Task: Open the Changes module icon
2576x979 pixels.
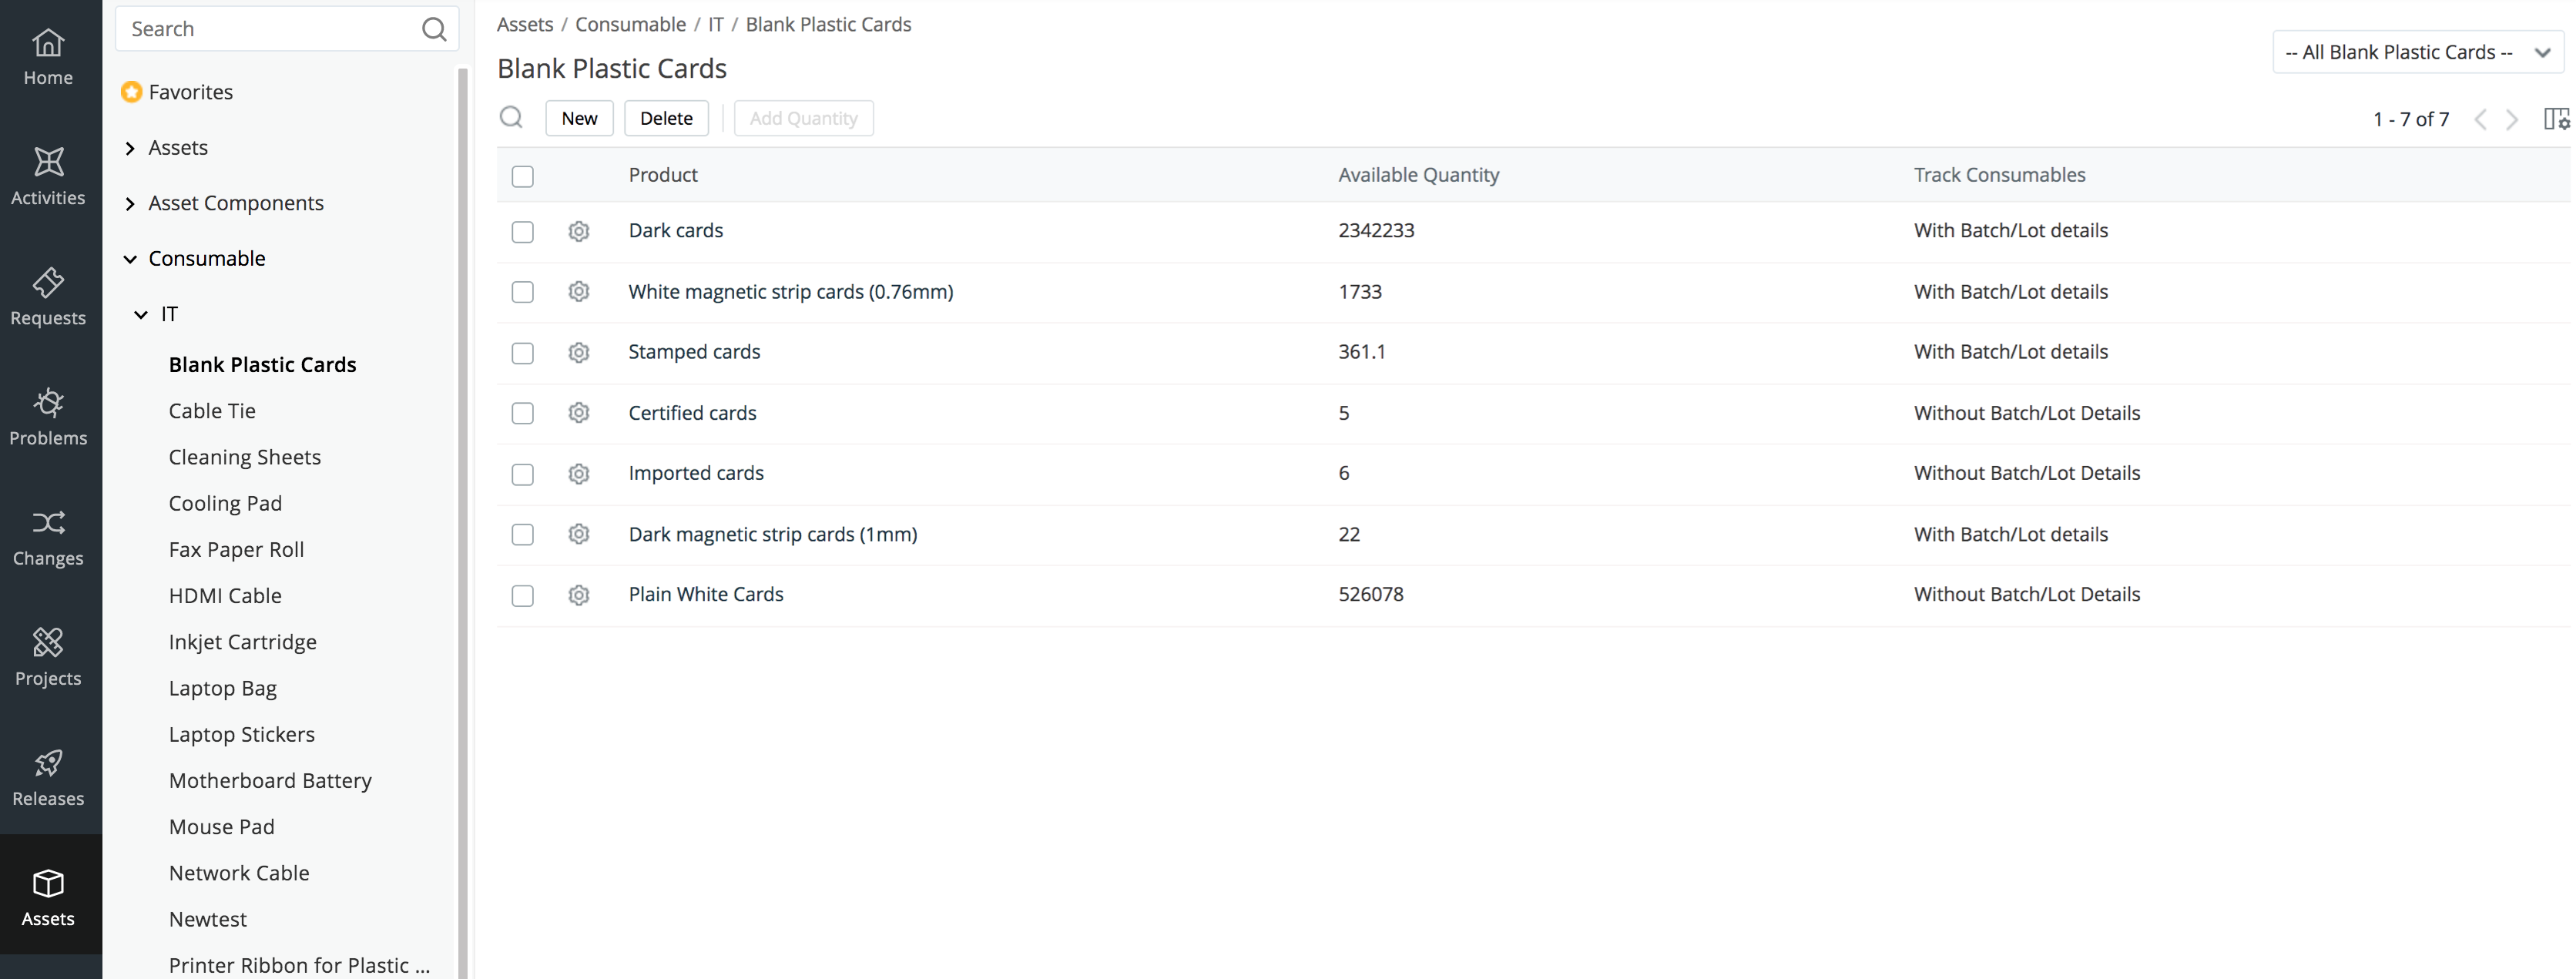Action: pos(48,523)
